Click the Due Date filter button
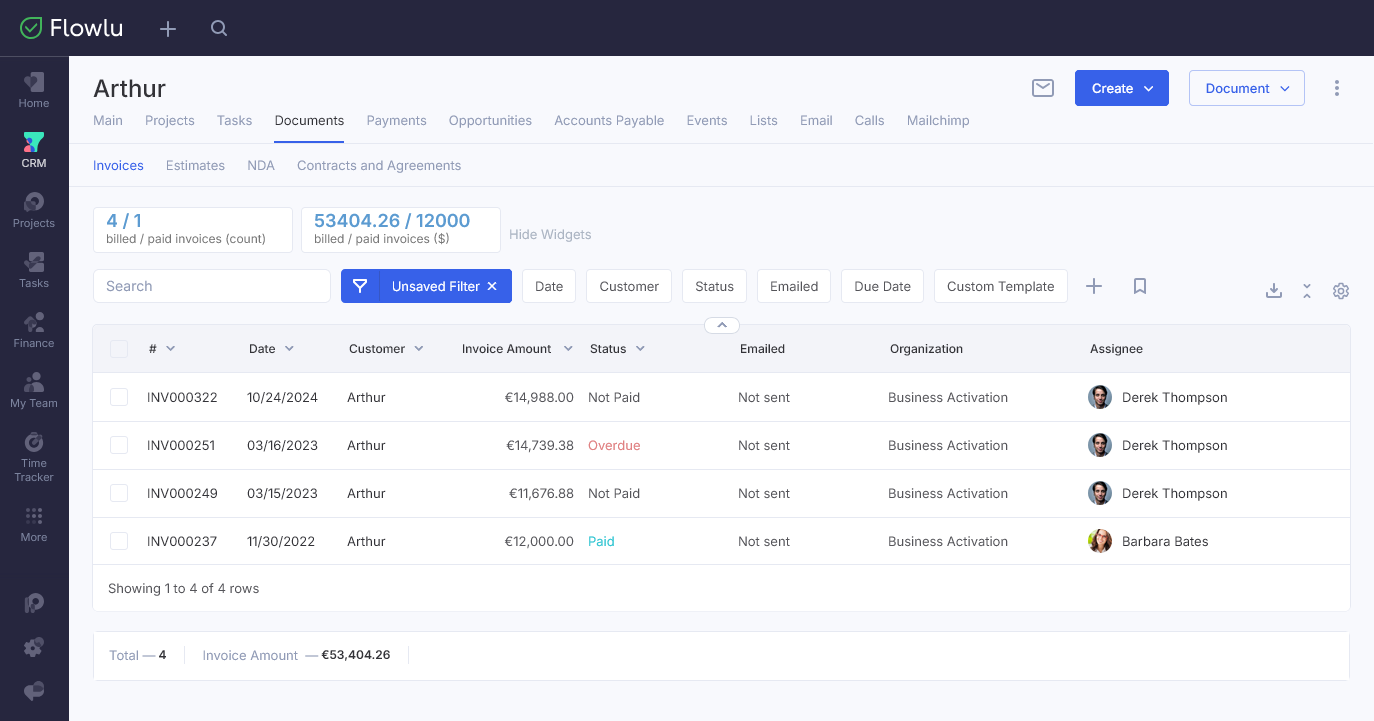1374x721 pixels. point(883,286)
